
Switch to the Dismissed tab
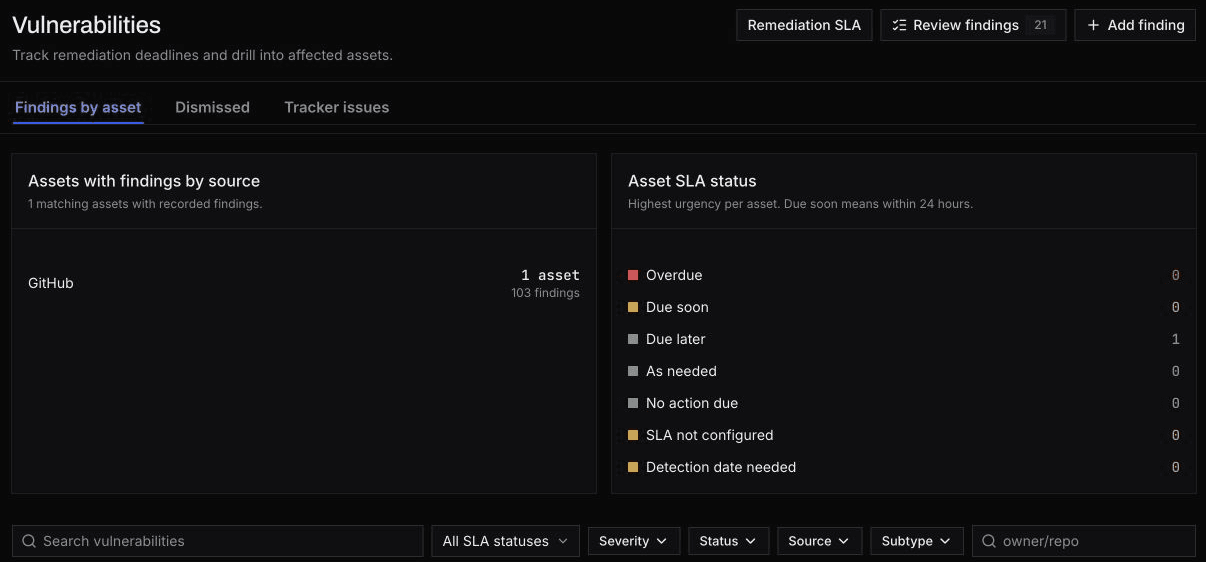pos(212,107)
